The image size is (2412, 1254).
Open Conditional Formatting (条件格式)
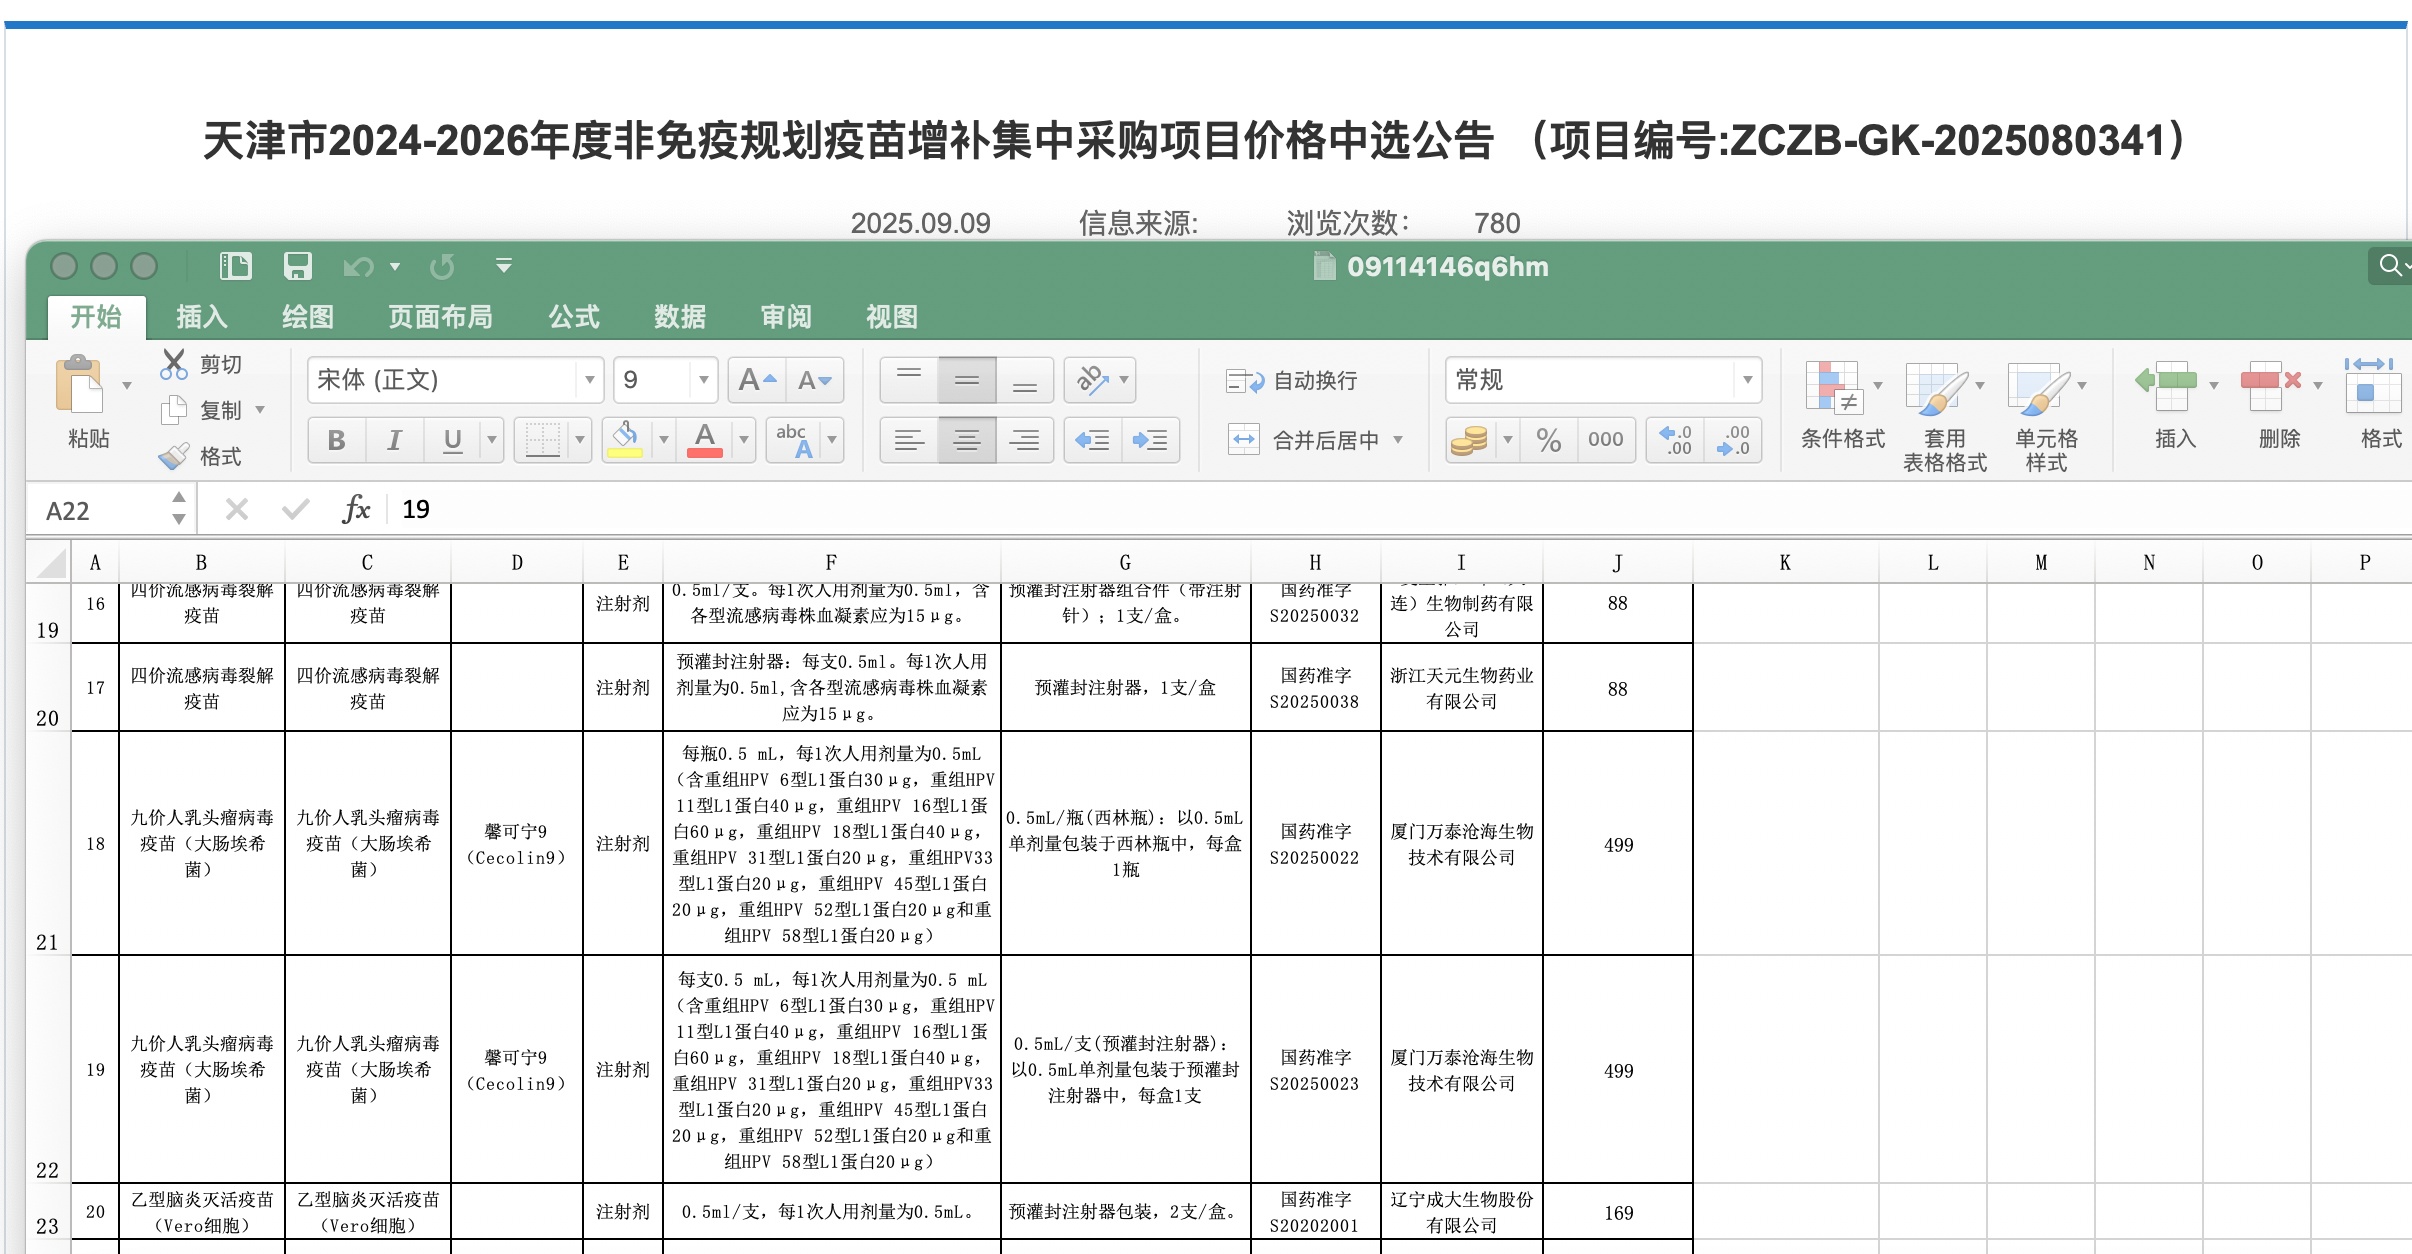(x=1842, y=405)
